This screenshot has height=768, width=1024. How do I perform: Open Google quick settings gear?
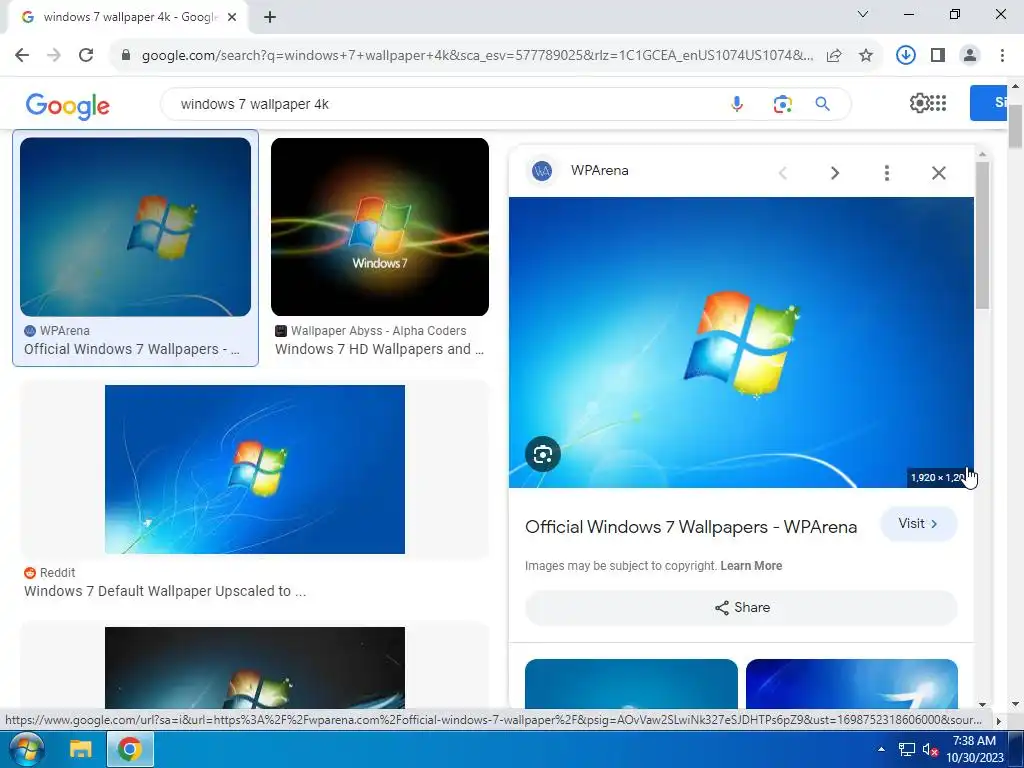(919, 103)
